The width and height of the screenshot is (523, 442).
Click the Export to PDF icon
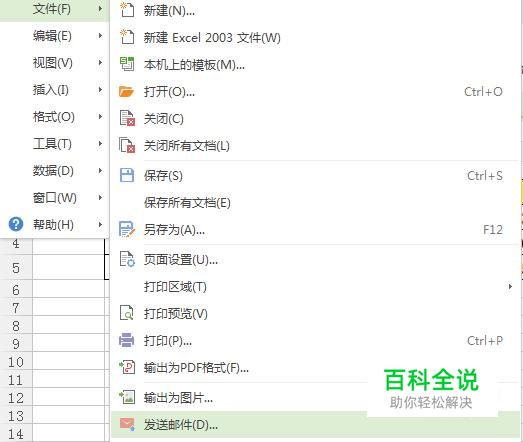[x=127, y=367]
